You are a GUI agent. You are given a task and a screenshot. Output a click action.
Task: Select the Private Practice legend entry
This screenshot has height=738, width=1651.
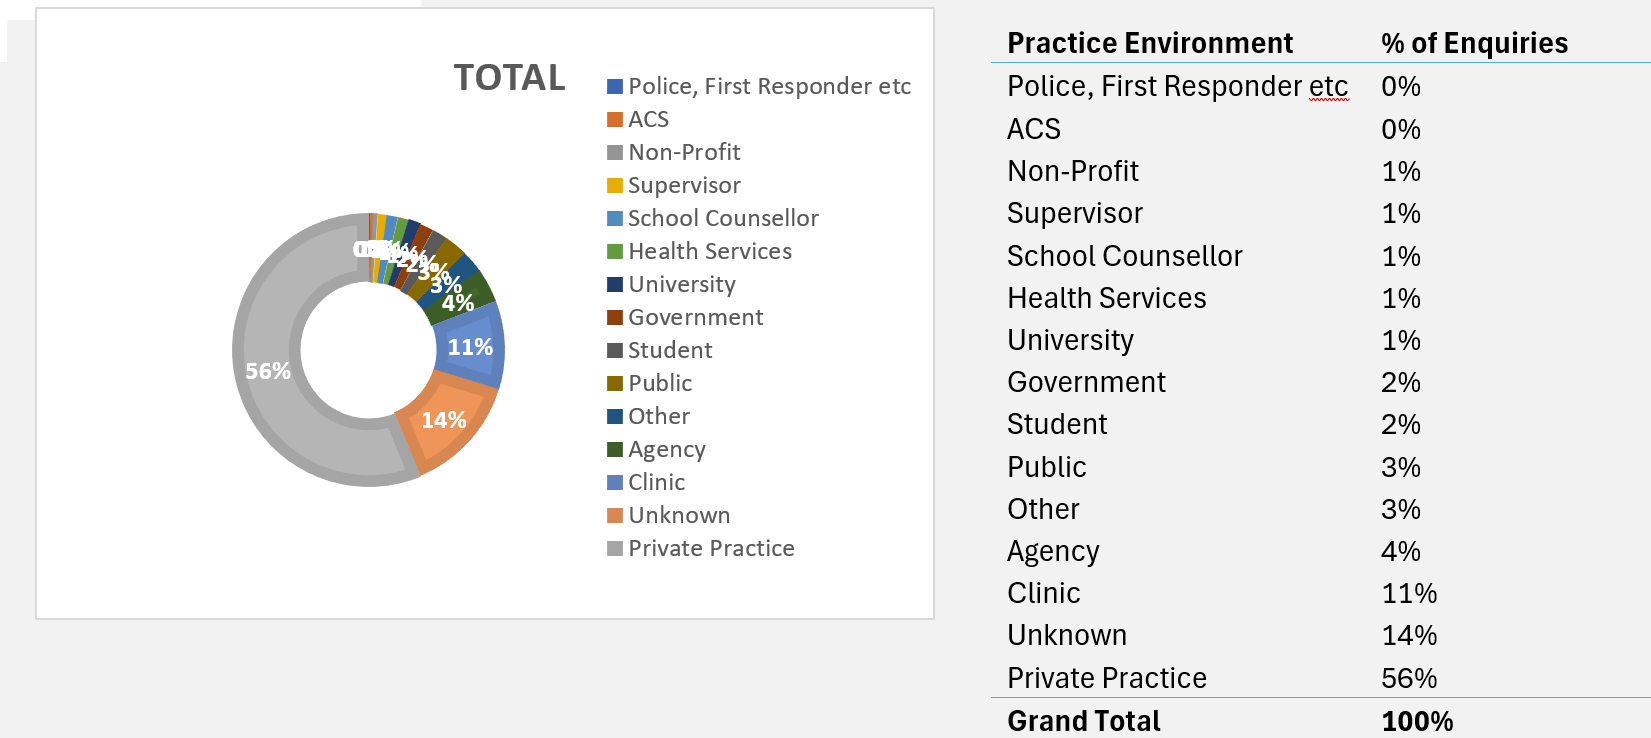[x=711, y=549]
